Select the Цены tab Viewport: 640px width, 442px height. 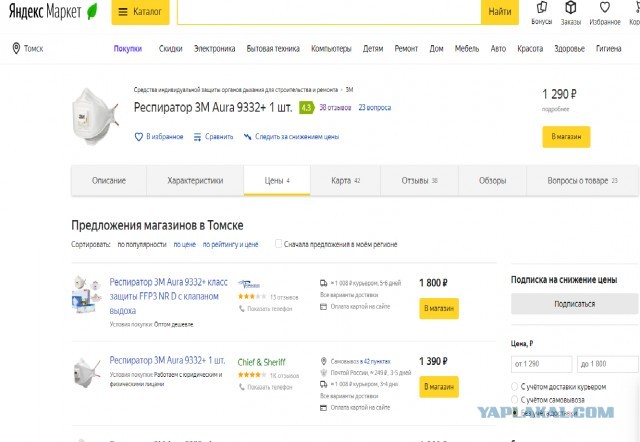tap(277, 180)
